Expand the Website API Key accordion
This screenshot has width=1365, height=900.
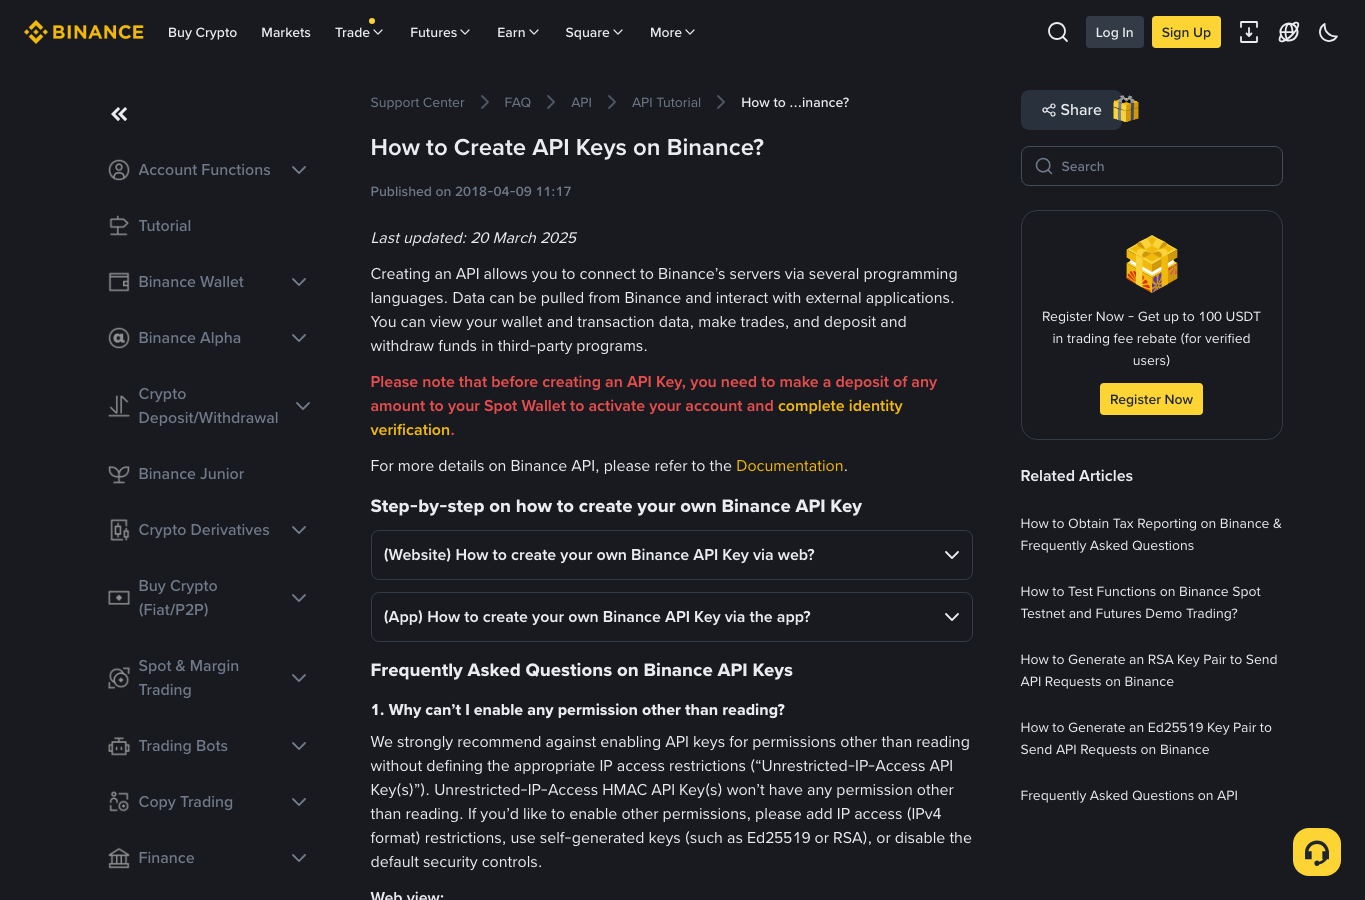pos(671,555)
